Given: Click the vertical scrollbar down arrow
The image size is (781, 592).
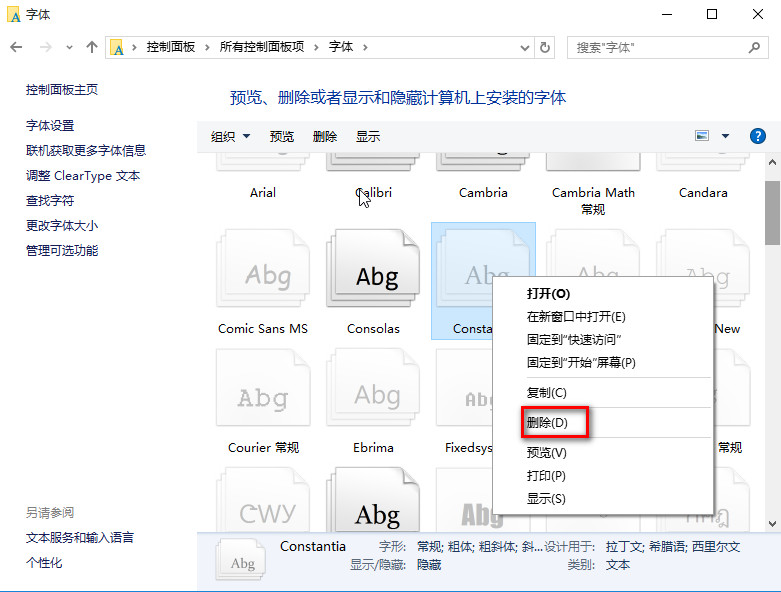Looking at the screenshot, I should coord(772,523).
